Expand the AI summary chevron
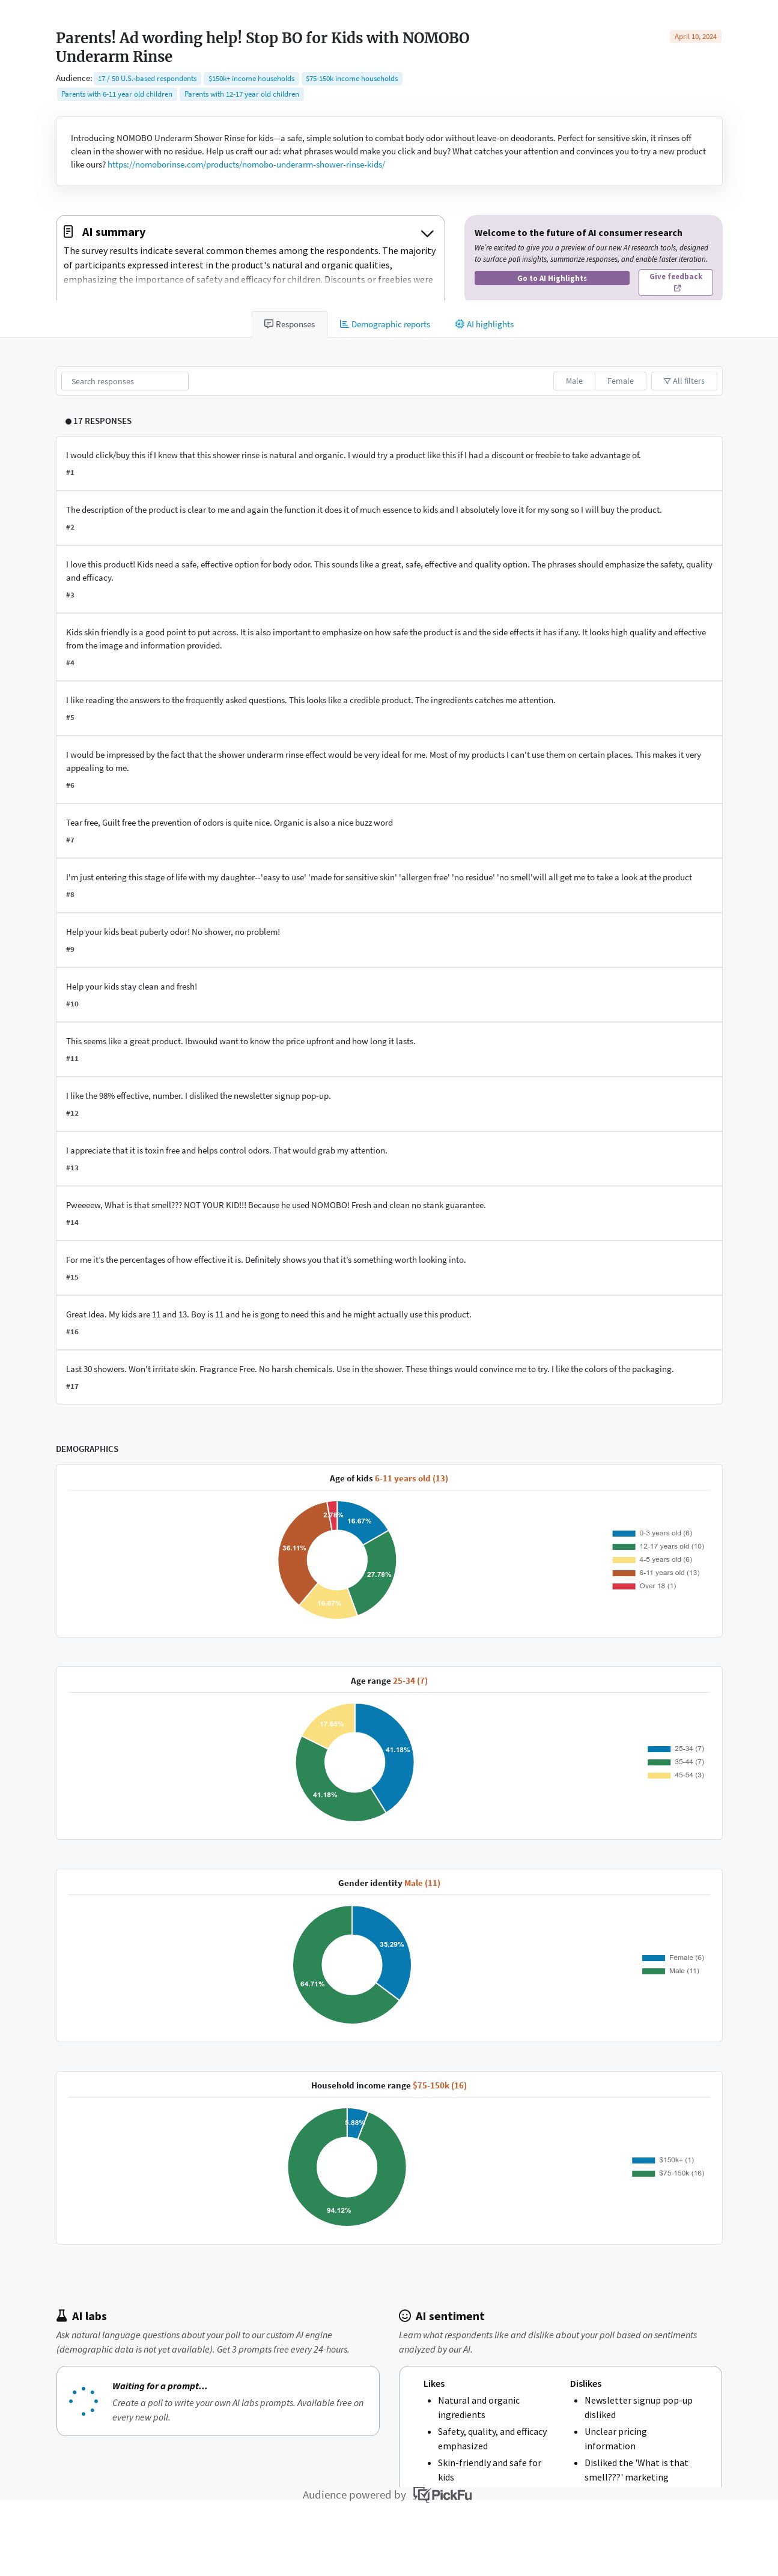The image size is (778, 2576). point(427,233)
